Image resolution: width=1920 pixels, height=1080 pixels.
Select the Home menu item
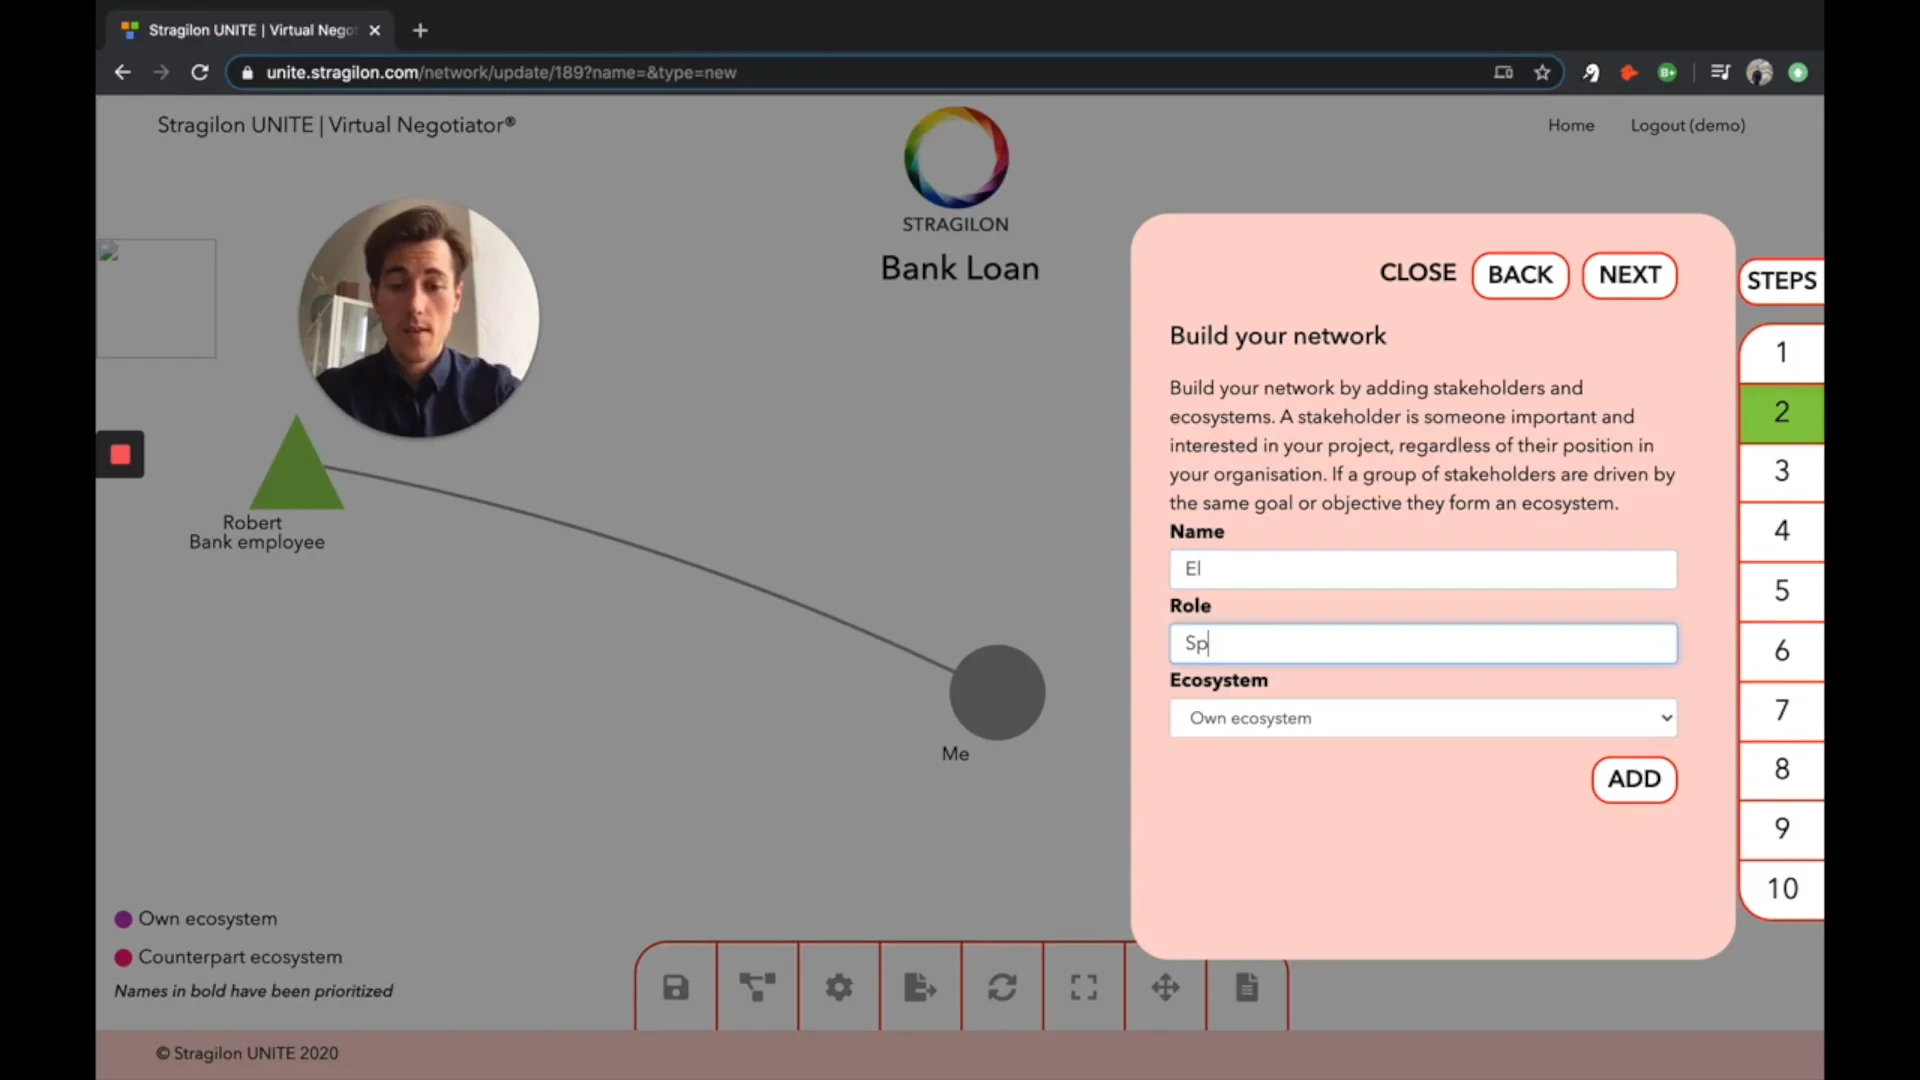[x=1571, y=125]
